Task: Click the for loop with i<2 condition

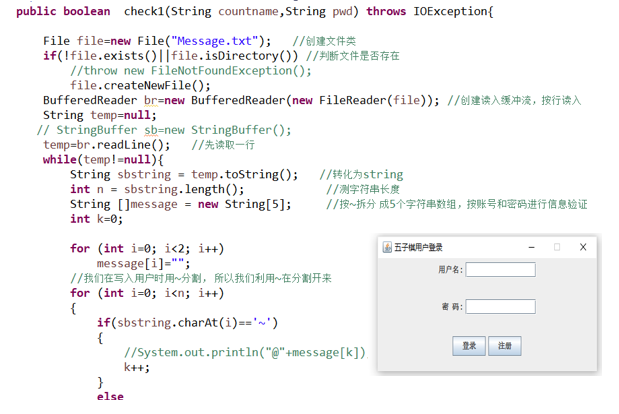Action: point(147,249)
